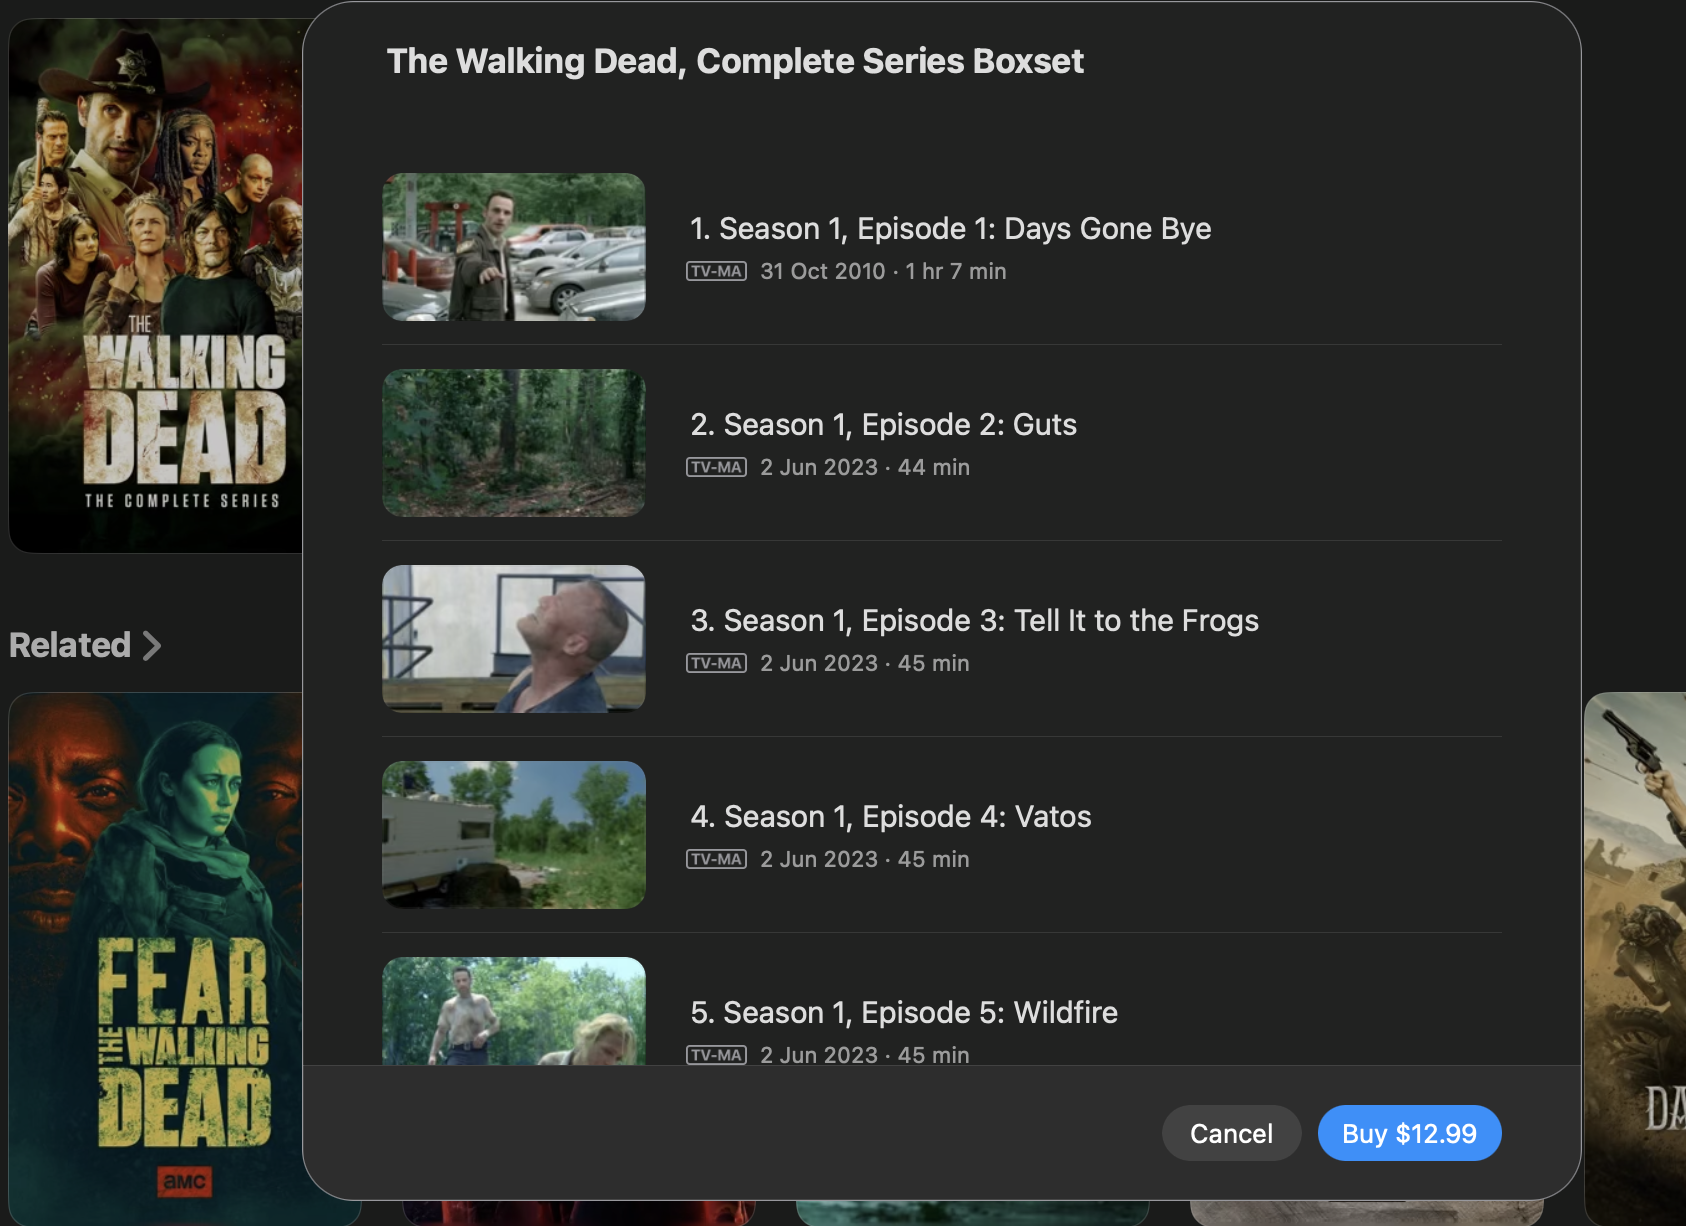1686x1226 pixels.
Task: Open The Walking Dead Complete Series poster
Action: point(156,285)
